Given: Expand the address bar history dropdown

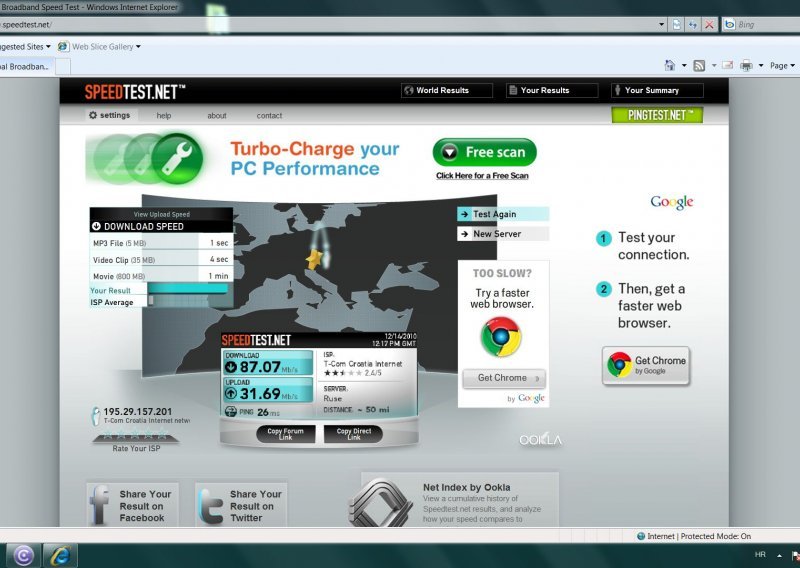Looking at the screenshot, I should [661, 24].
